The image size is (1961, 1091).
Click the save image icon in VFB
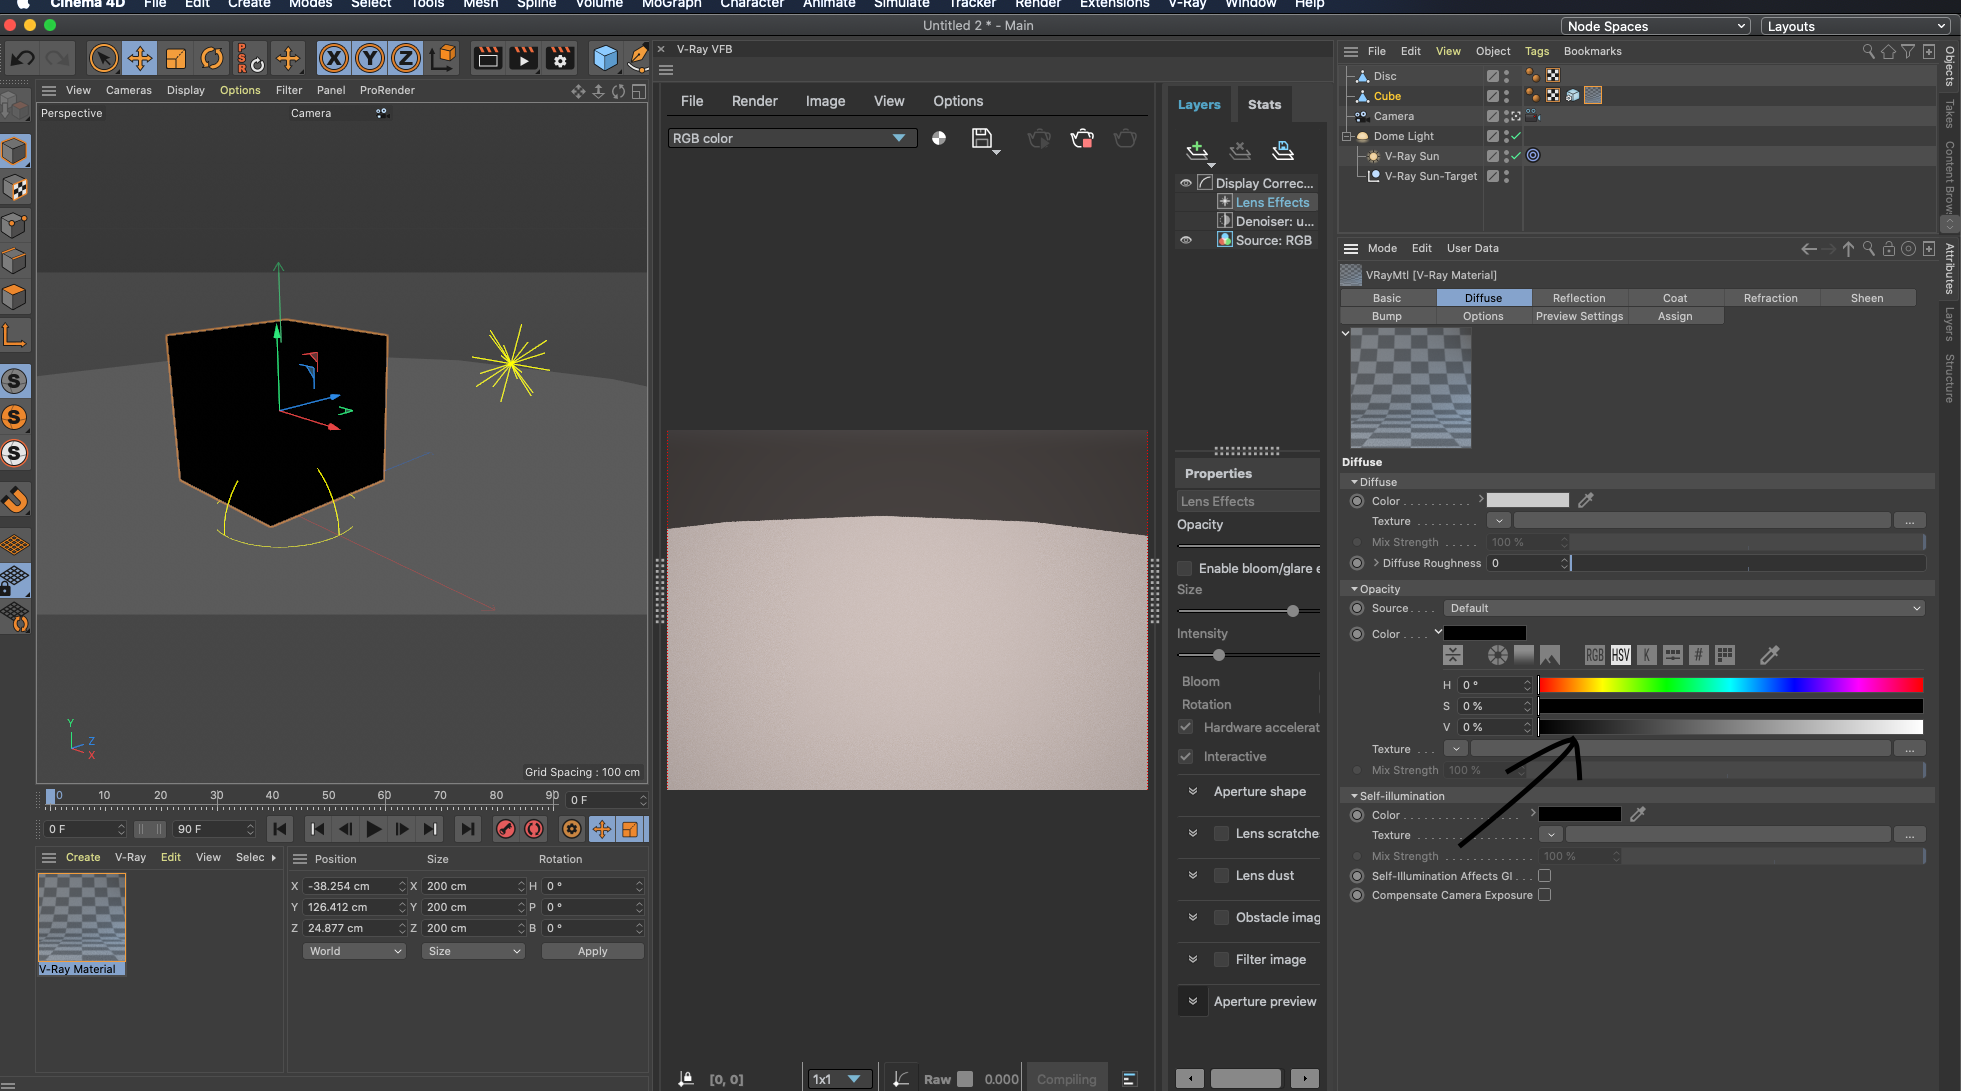(982, 138)
